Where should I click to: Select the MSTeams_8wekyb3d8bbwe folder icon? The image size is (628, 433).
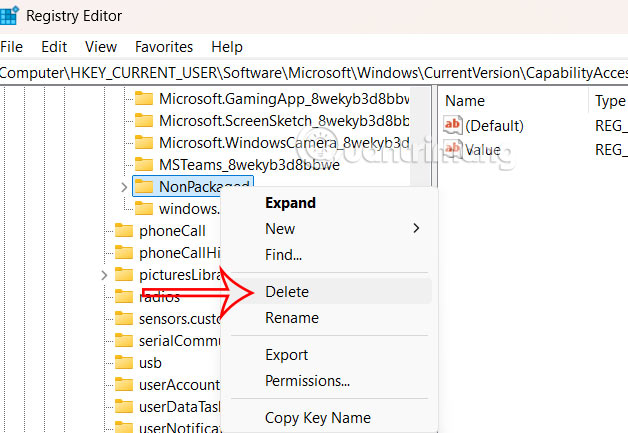click(x=144, y=165)
